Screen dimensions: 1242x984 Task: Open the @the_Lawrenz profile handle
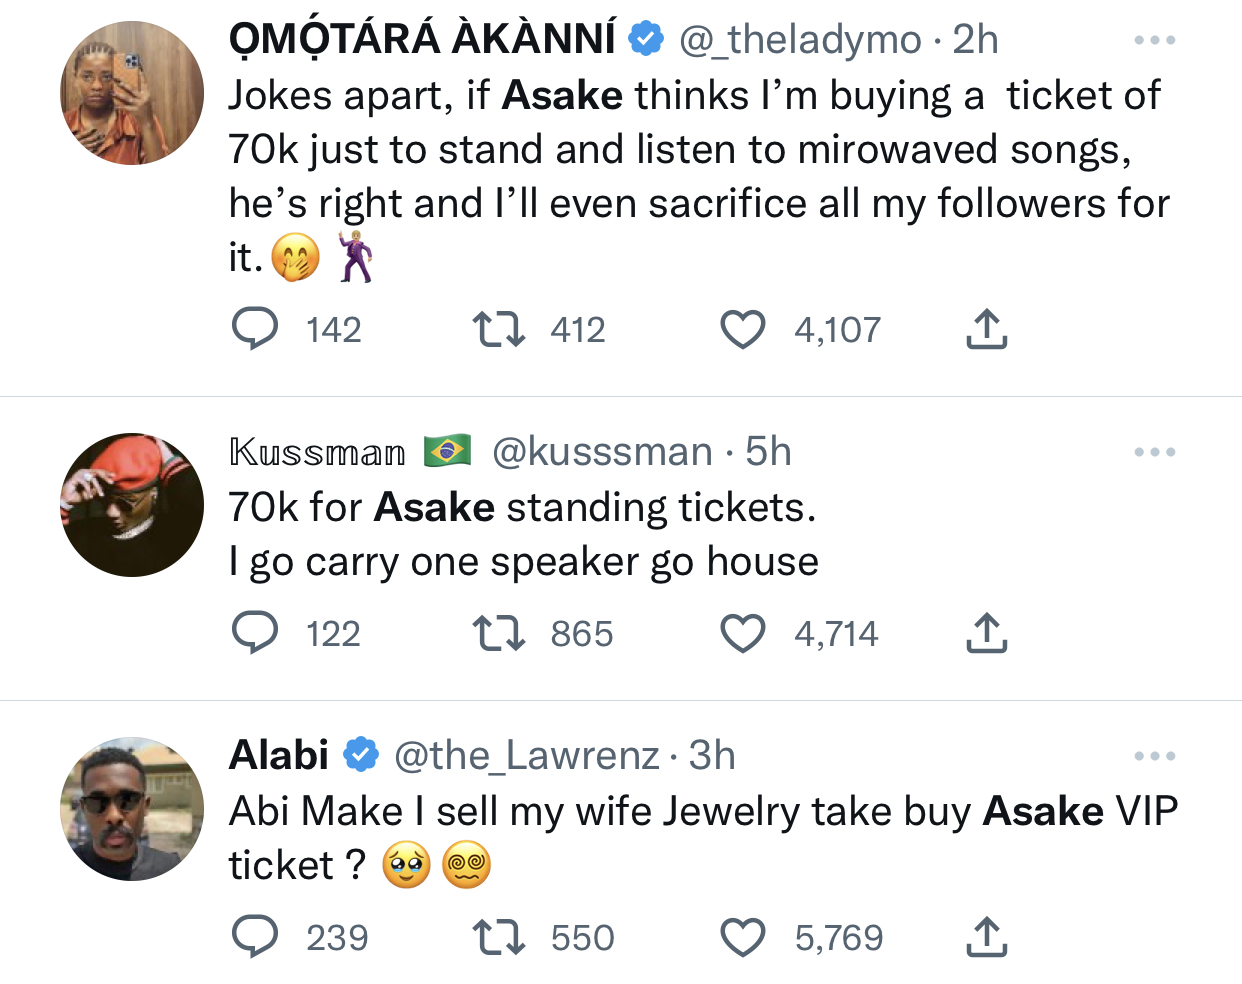click(527, 756)
